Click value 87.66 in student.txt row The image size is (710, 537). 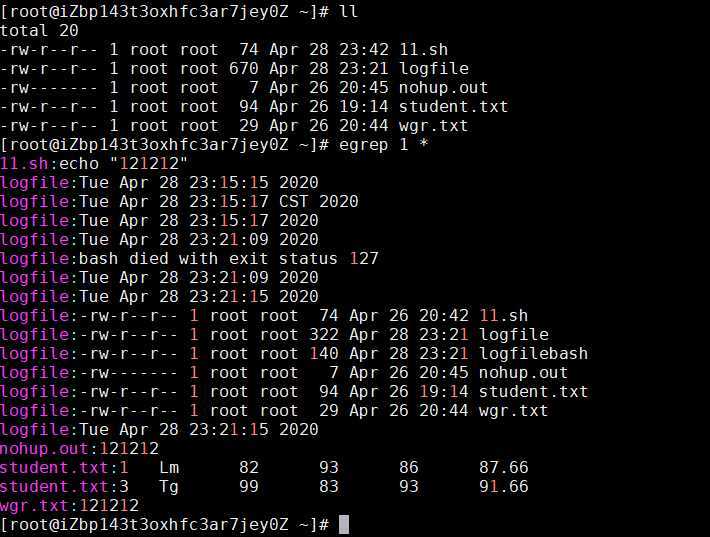[x=504, y=467]
